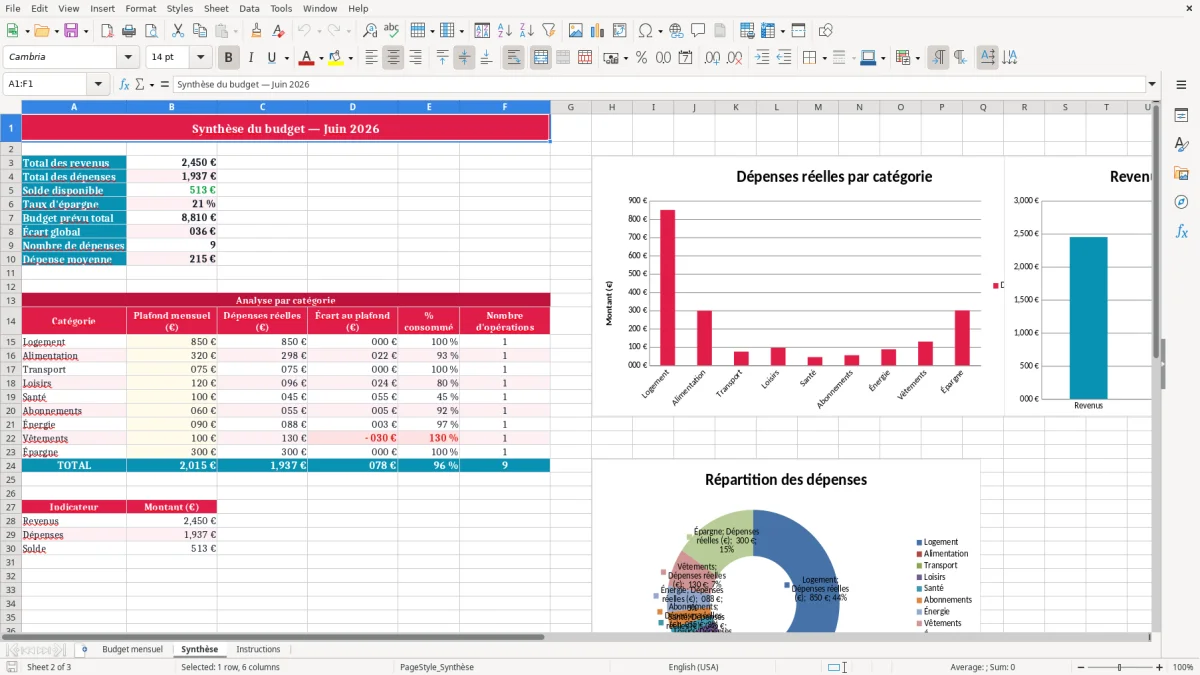1200x675 pixels.
Task: Toggle Align Left
Action: [371, 58]
